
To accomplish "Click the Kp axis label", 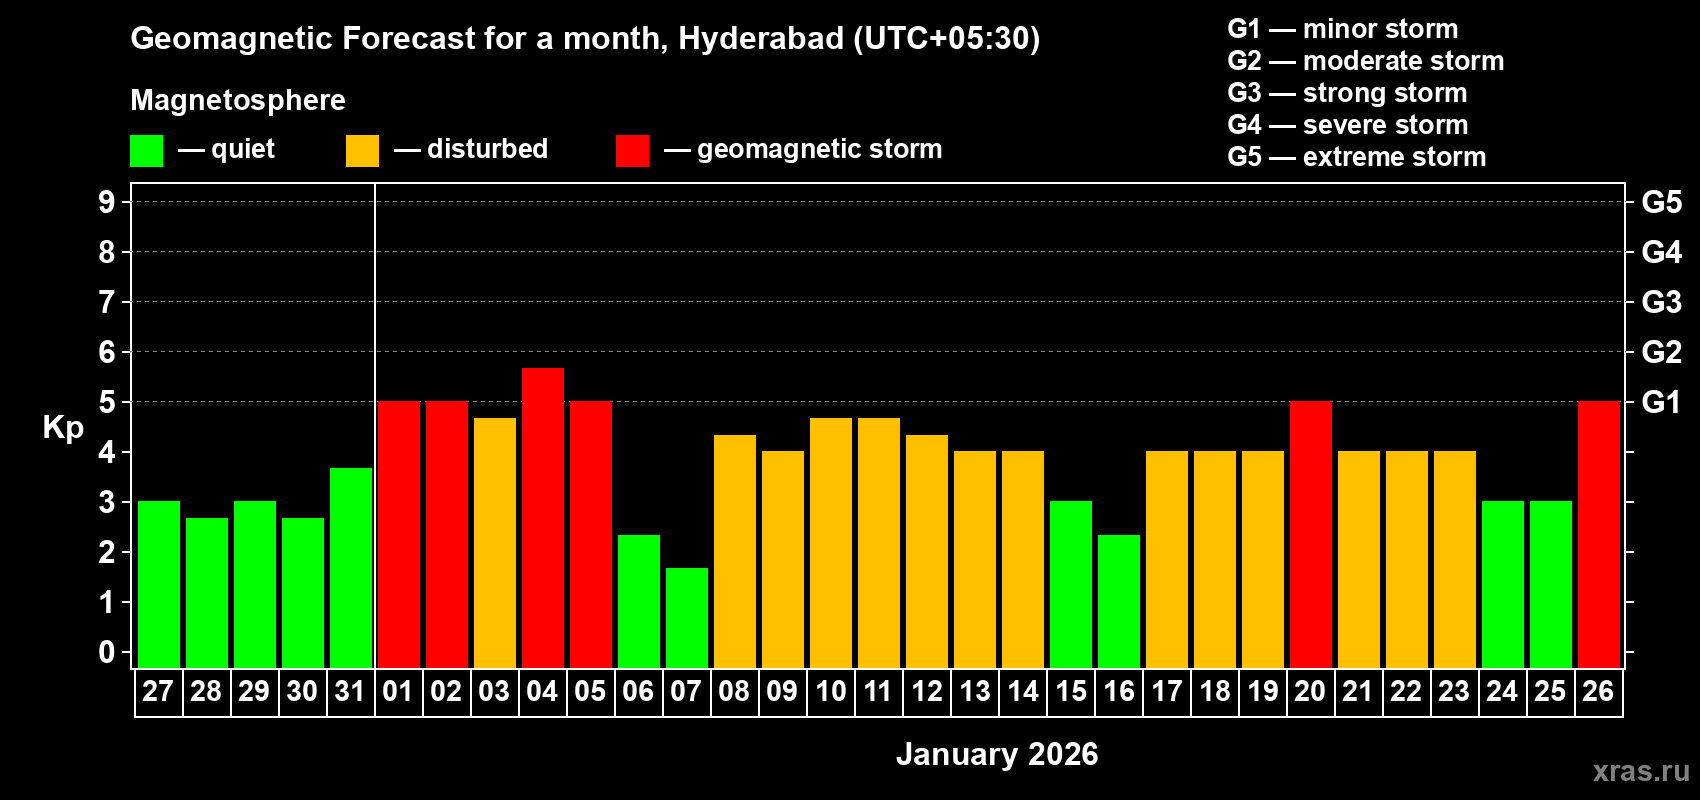I will coord(63,428).
